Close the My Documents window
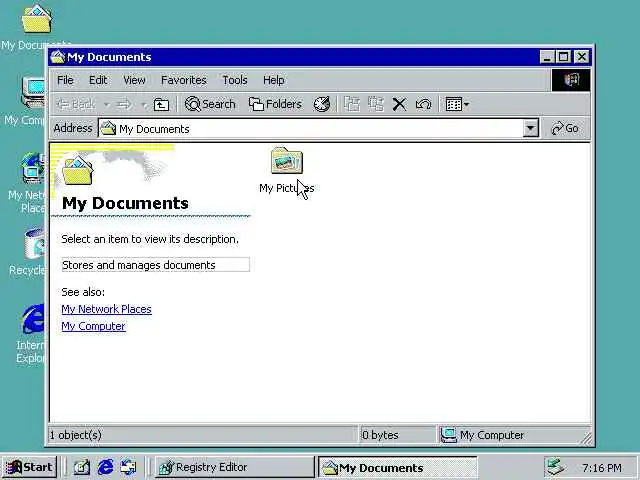The width and height of the screenshot is (640, 480). point(582,57)
